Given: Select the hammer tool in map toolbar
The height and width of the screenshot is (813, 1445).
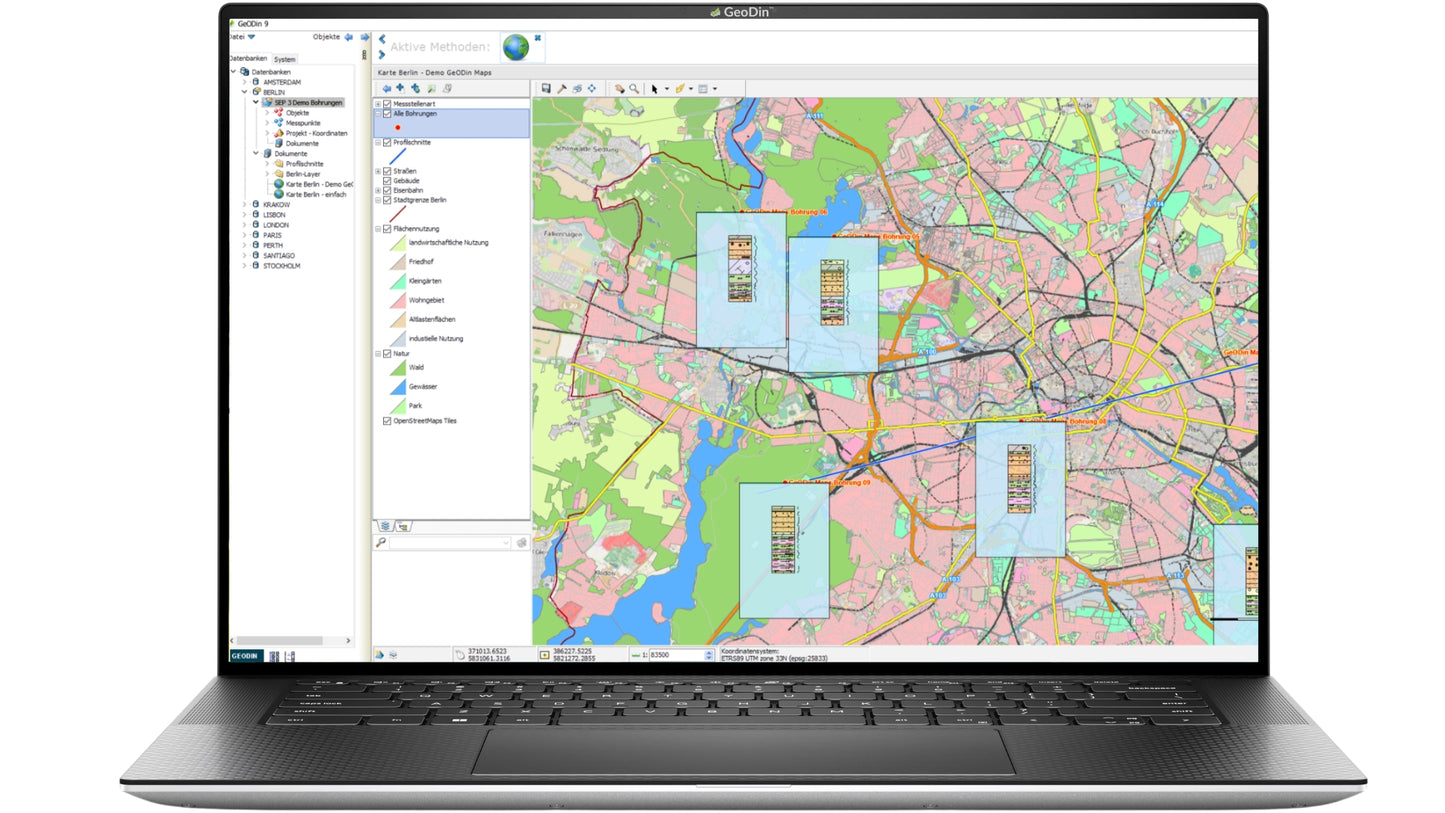Looking at the screenshot, I should (562, 89).
